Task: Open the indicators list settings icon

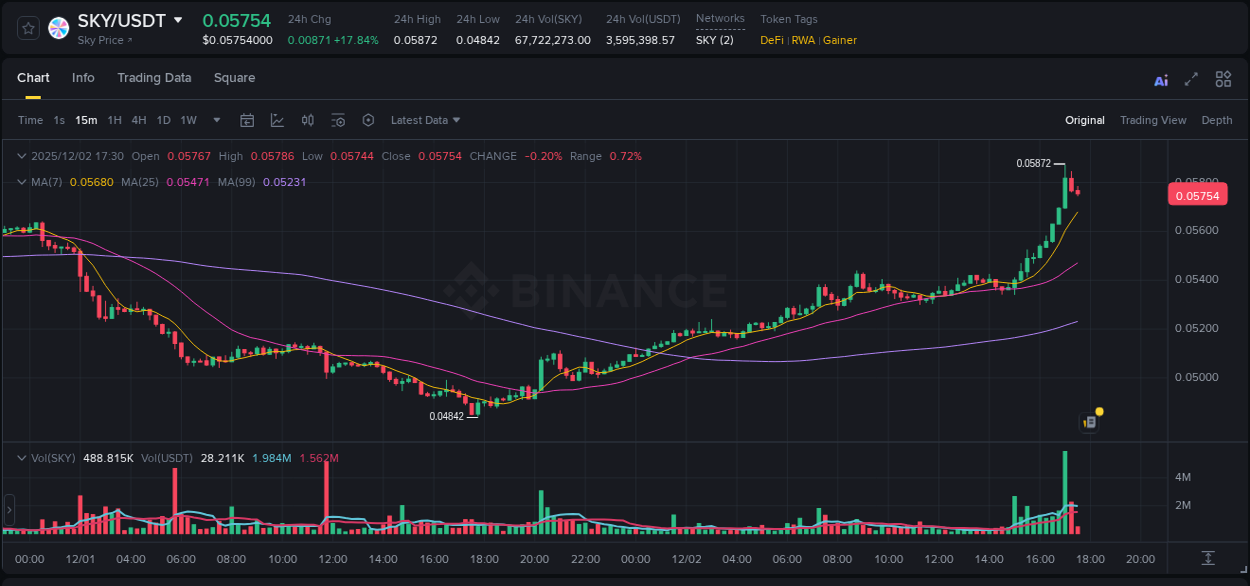Action: 338,120
